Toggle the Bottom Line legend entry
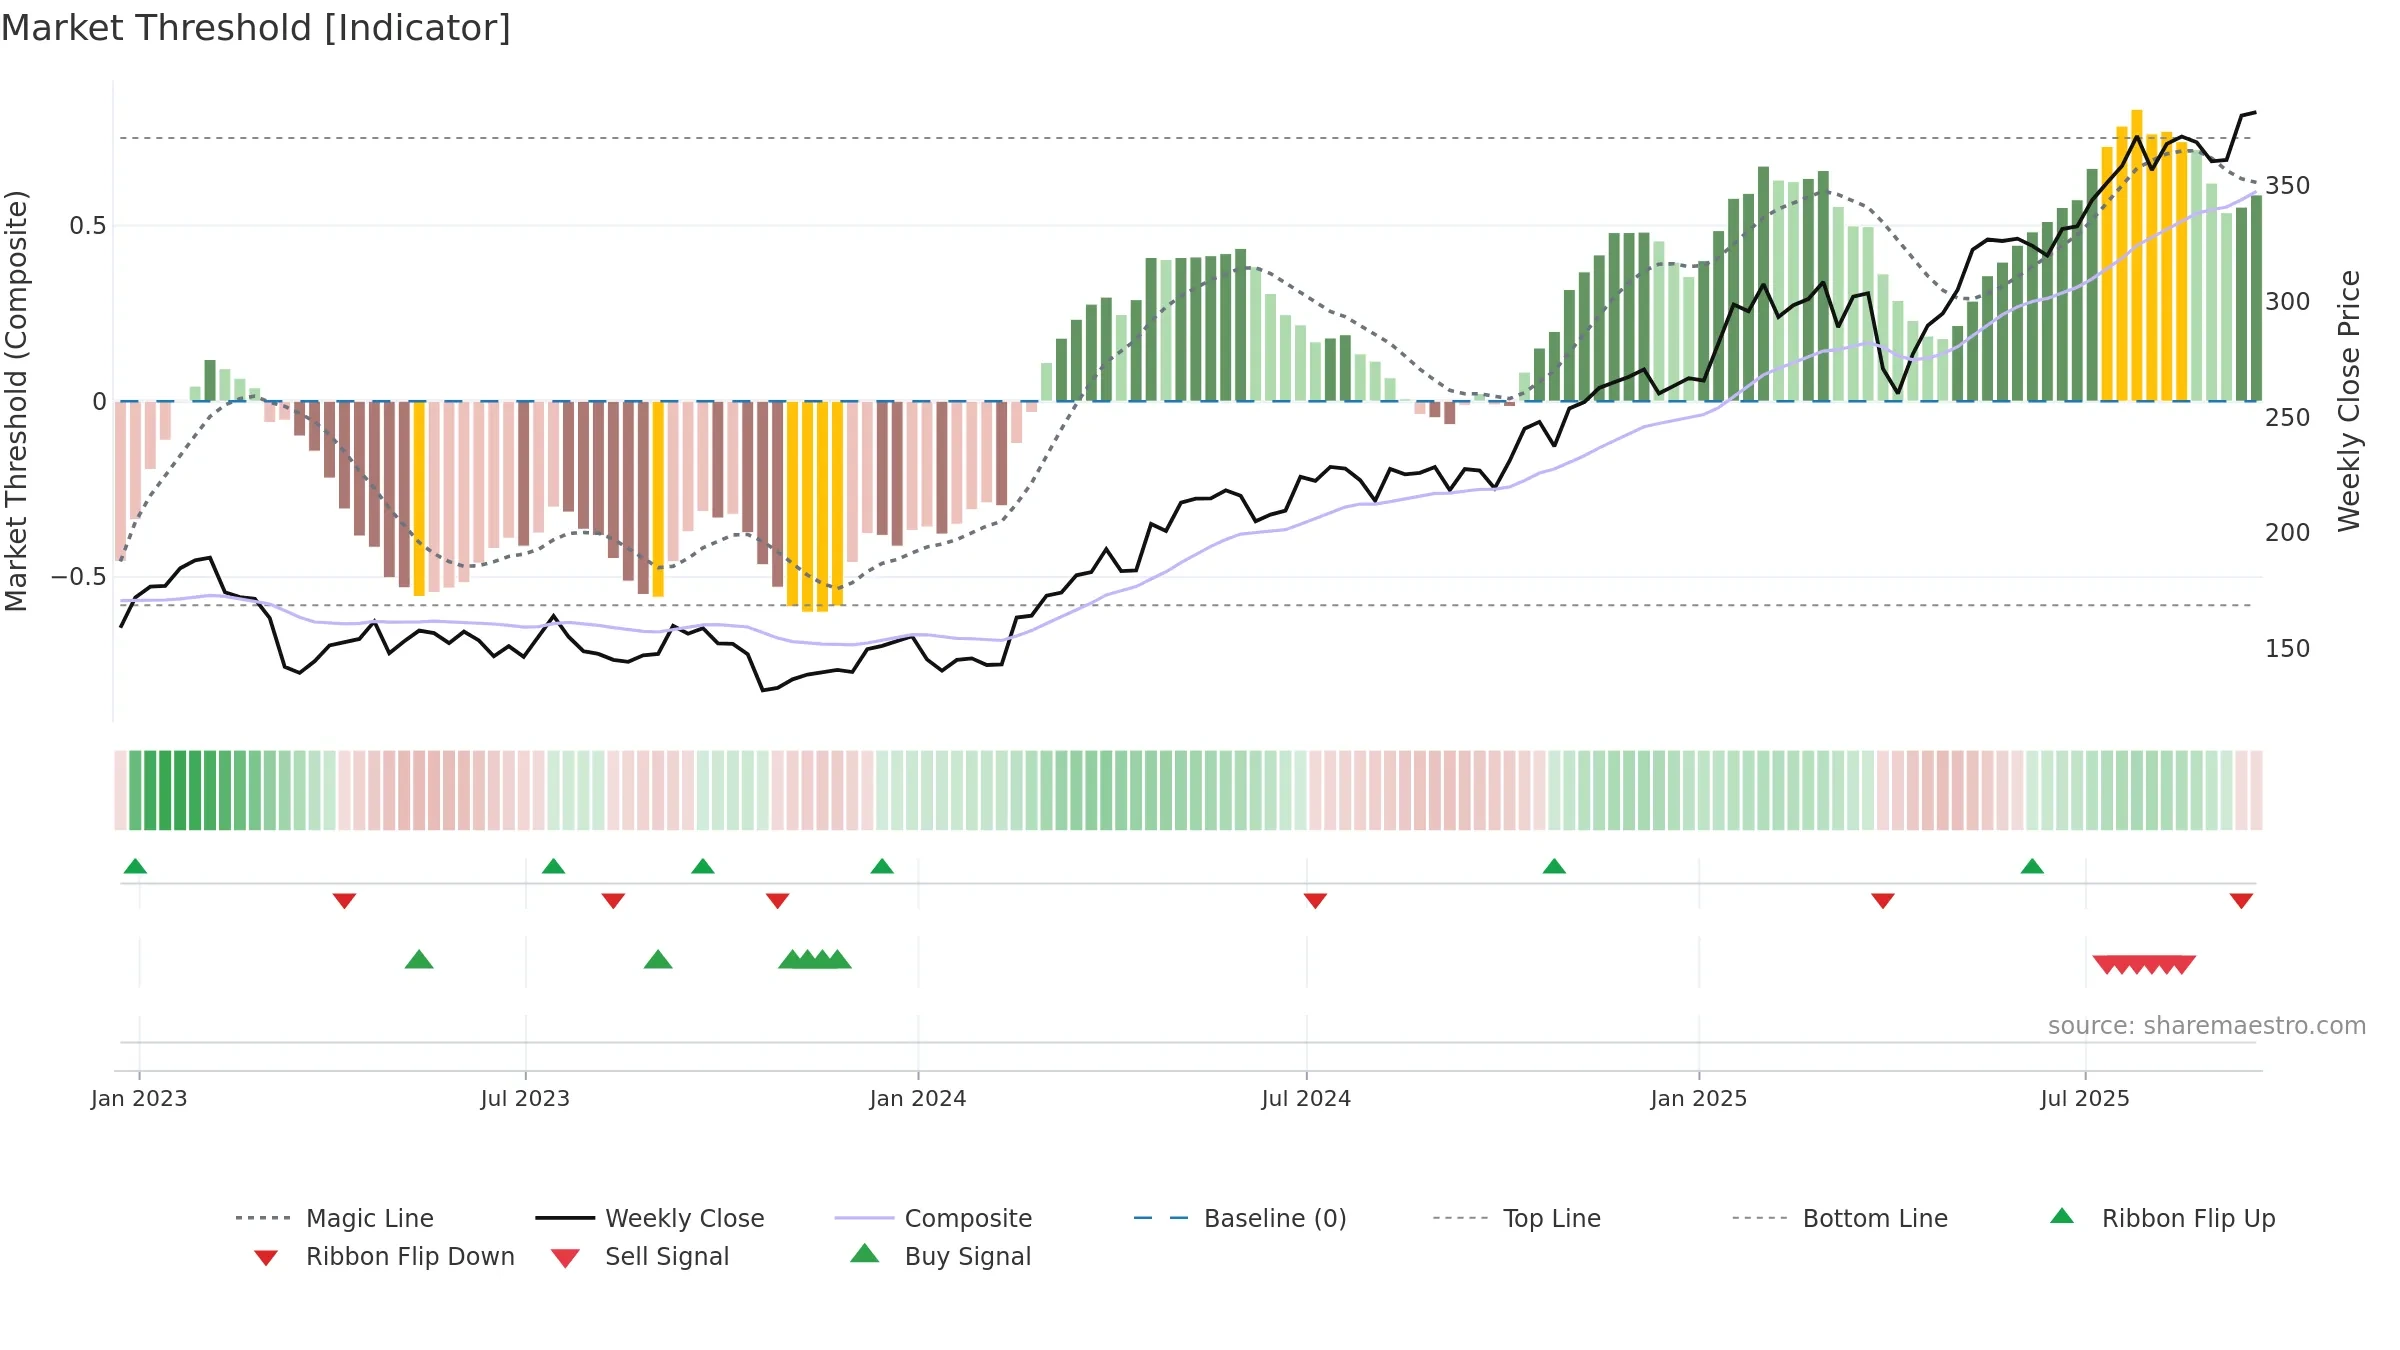The width and height of the screenshot is (2400, 1350). click(x=1840, y=1218)
